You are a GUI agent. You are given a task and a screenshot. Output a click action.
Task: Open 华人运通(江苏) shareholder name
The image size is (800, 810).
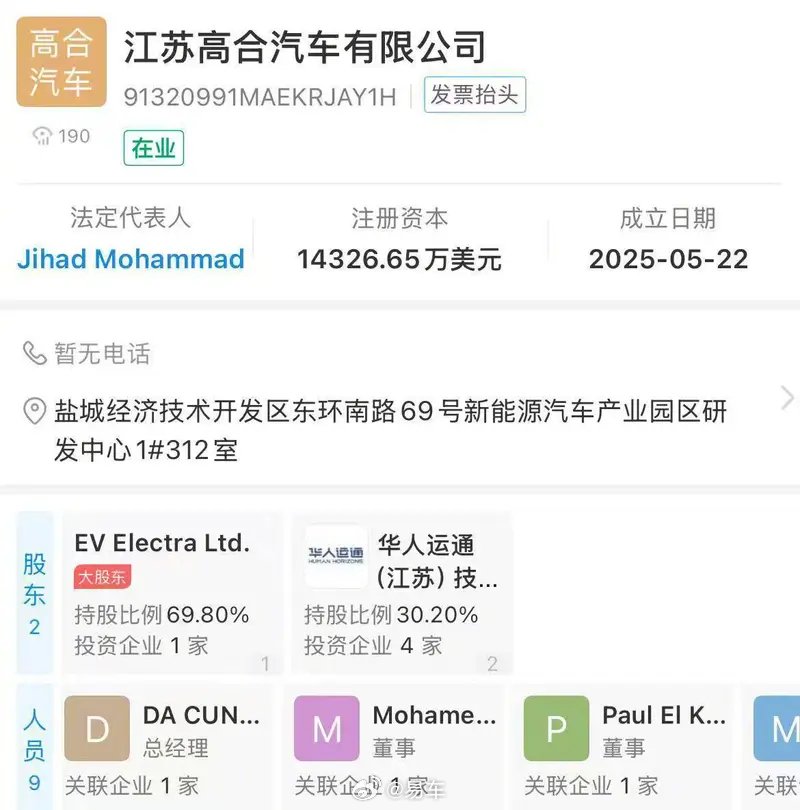pos(437,561)
